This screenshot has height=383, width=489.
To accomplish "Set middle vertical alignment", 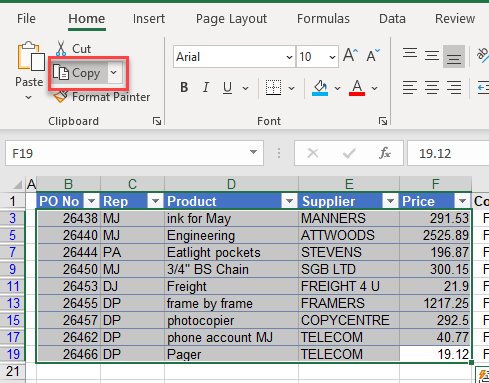I will click(432, 55).
